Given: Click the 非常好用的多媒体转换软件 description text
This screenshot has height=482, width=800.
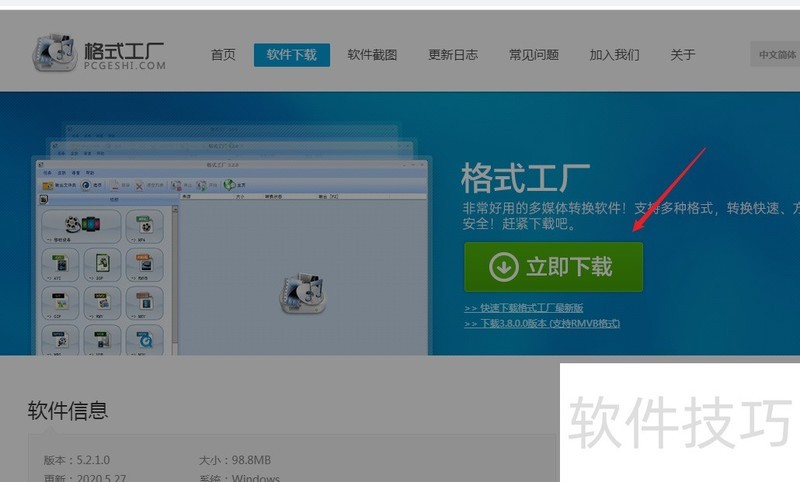Looking at the screenshot, I should pos(631,216).
